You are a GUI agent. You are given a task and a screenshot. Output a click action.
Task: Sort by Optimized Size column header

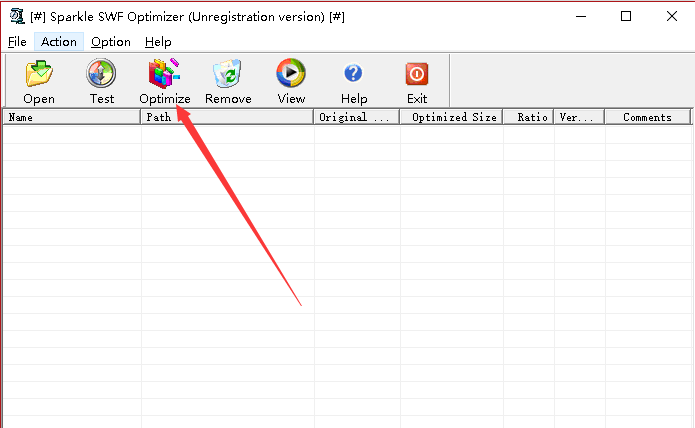click(451, 117)
